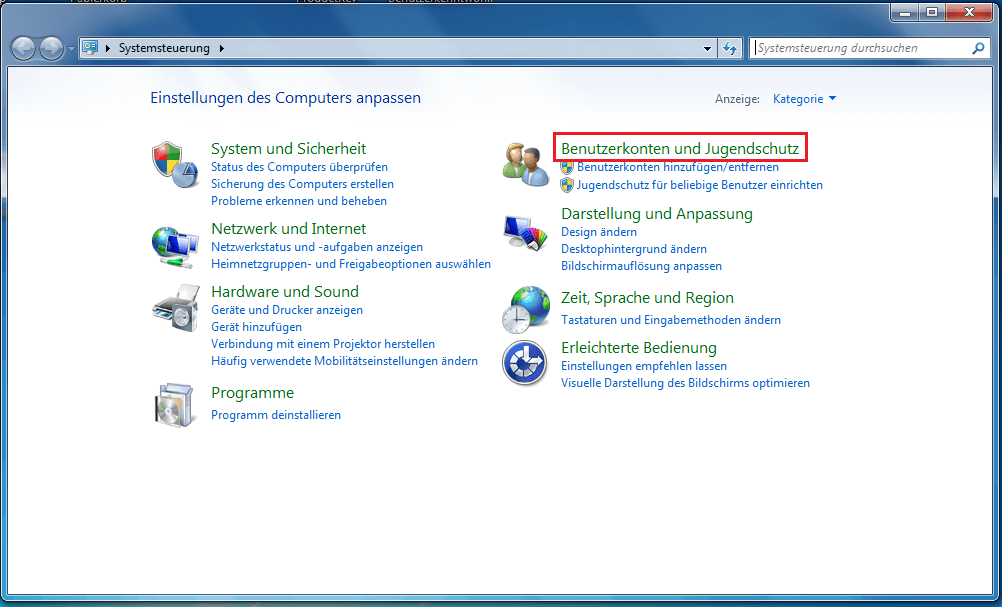Click Tastaturen und Eingabemethoden ändern

671,319
